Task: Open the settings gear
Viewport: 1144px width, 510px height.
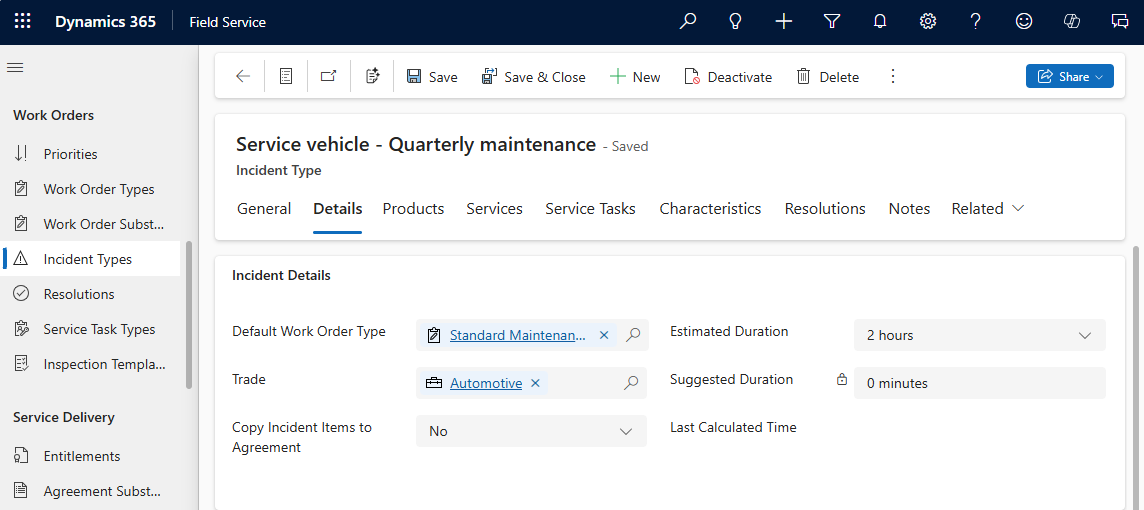Action: click(x=928, y=21)
